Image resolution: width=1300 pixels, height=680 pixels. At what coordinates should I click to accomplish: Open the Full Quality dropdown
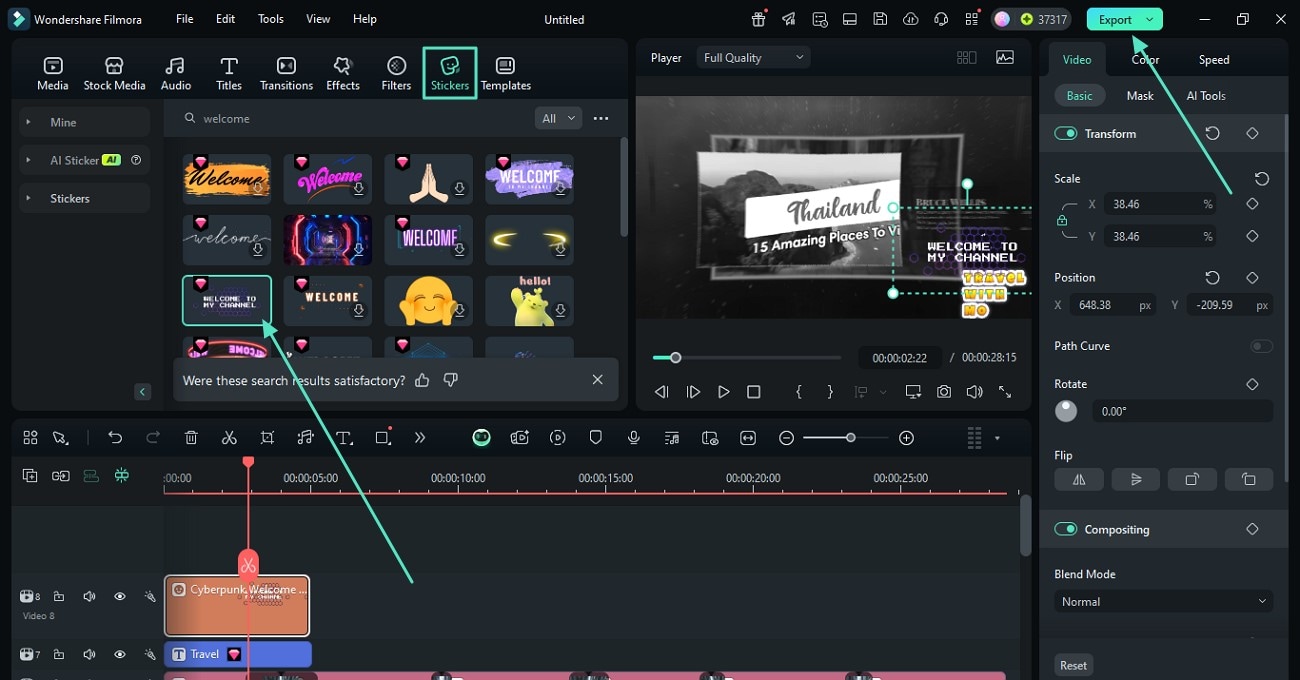tap(753, 58)
